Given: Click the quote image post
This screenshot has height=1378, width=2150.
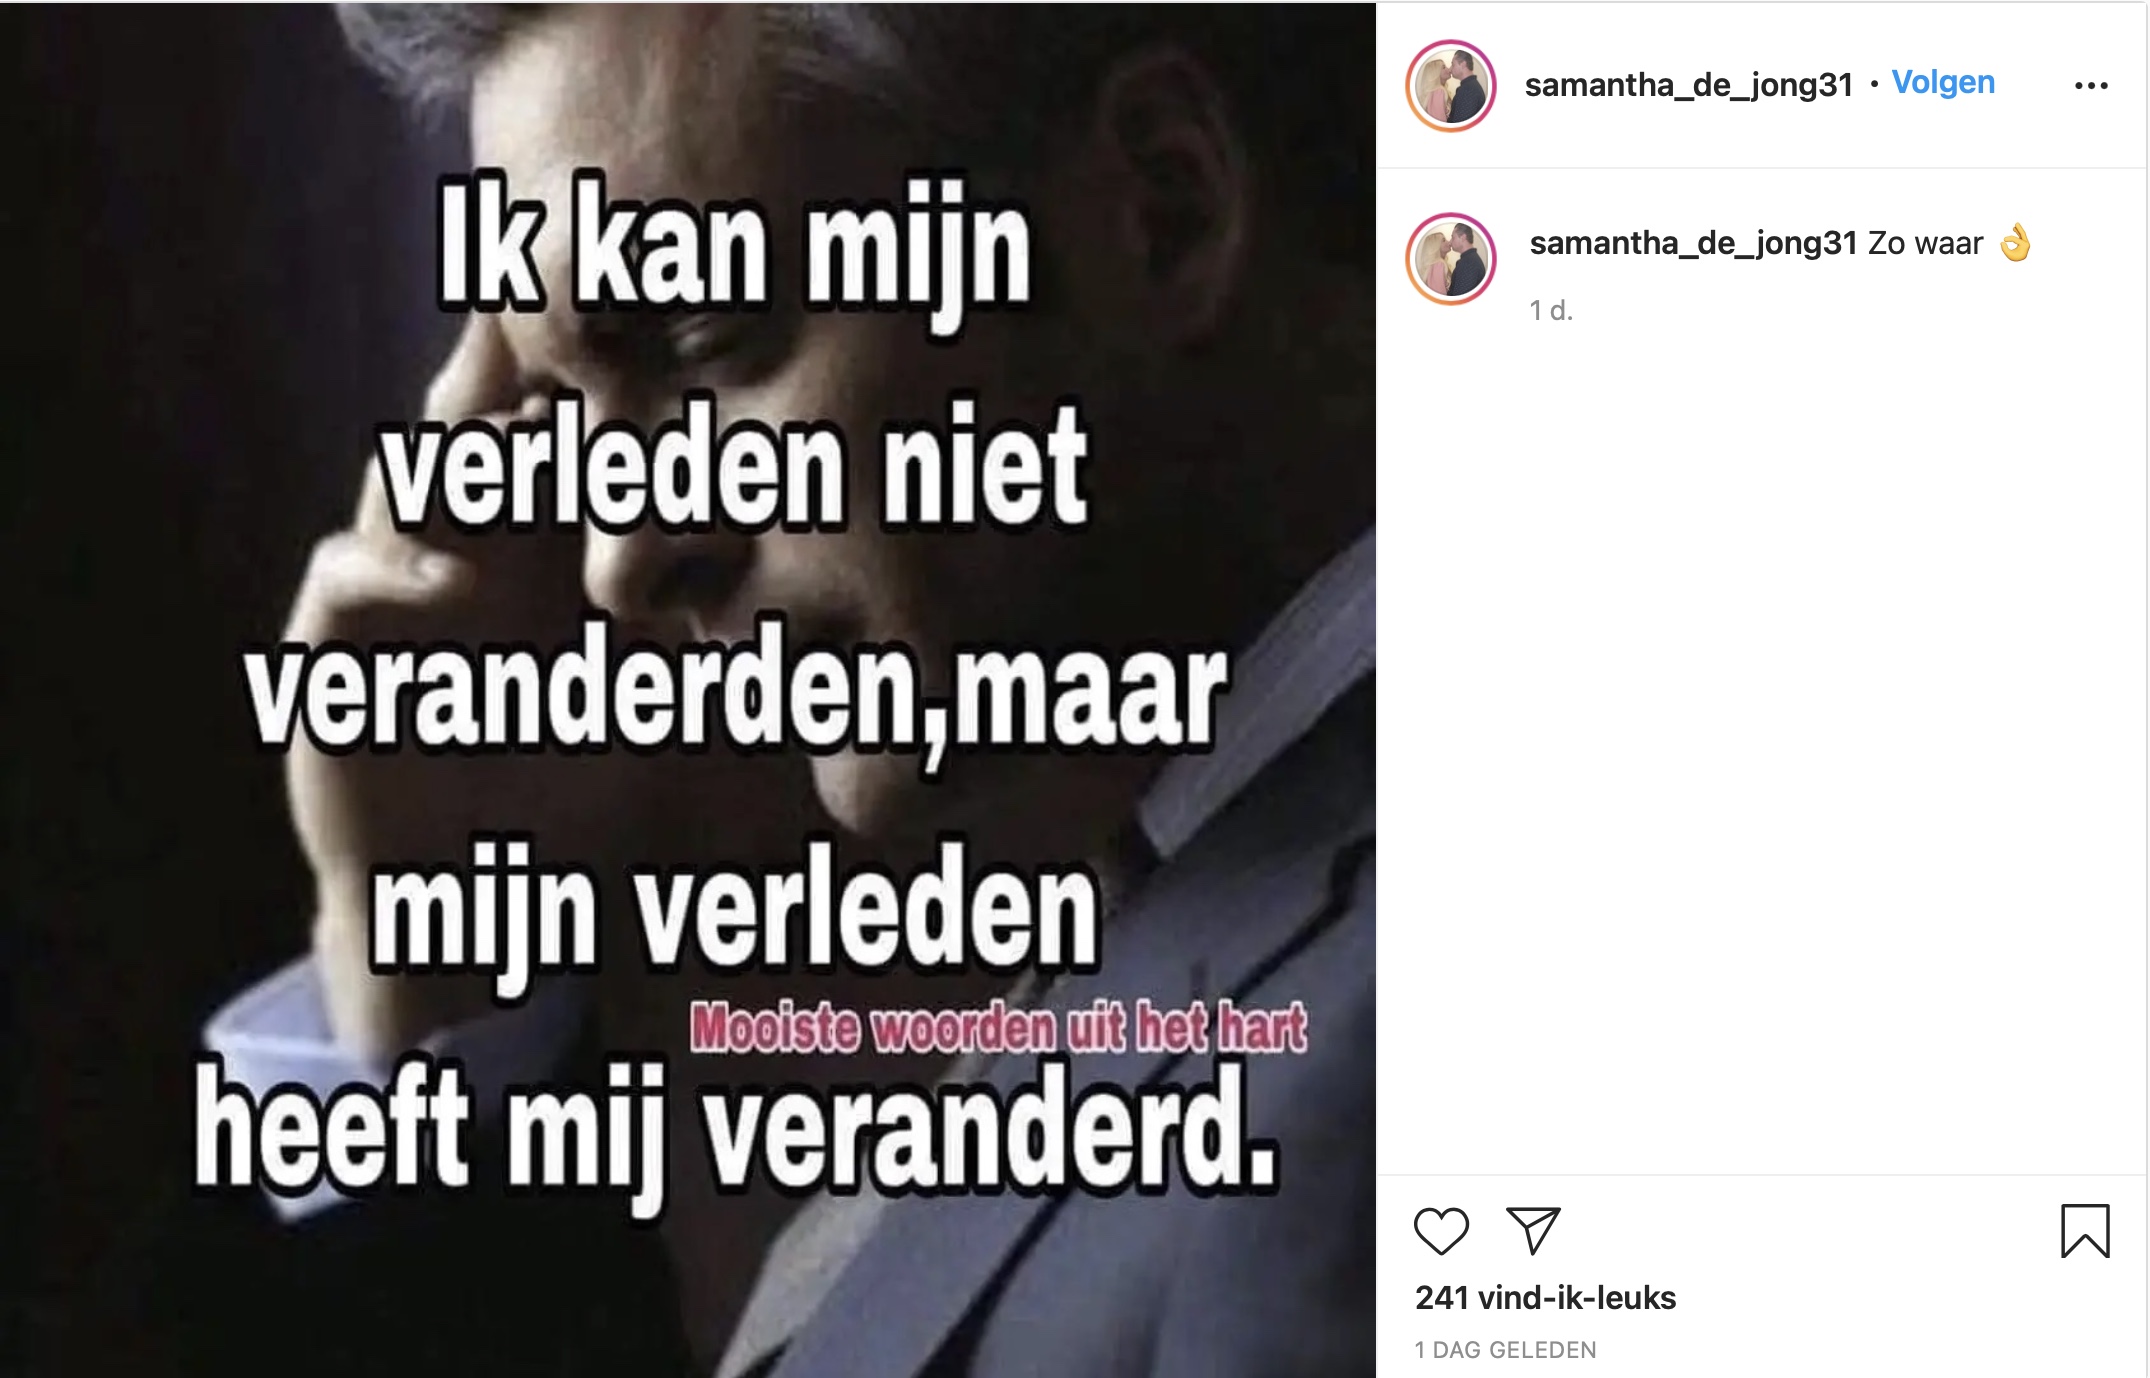Looking at the screenshot, I should tap(688, 690).
